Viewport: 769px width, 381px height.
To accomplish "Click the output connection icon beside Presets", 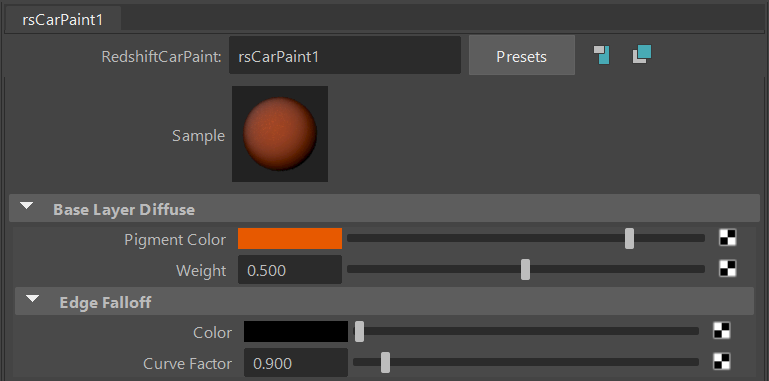I will (x=641, y=54).
